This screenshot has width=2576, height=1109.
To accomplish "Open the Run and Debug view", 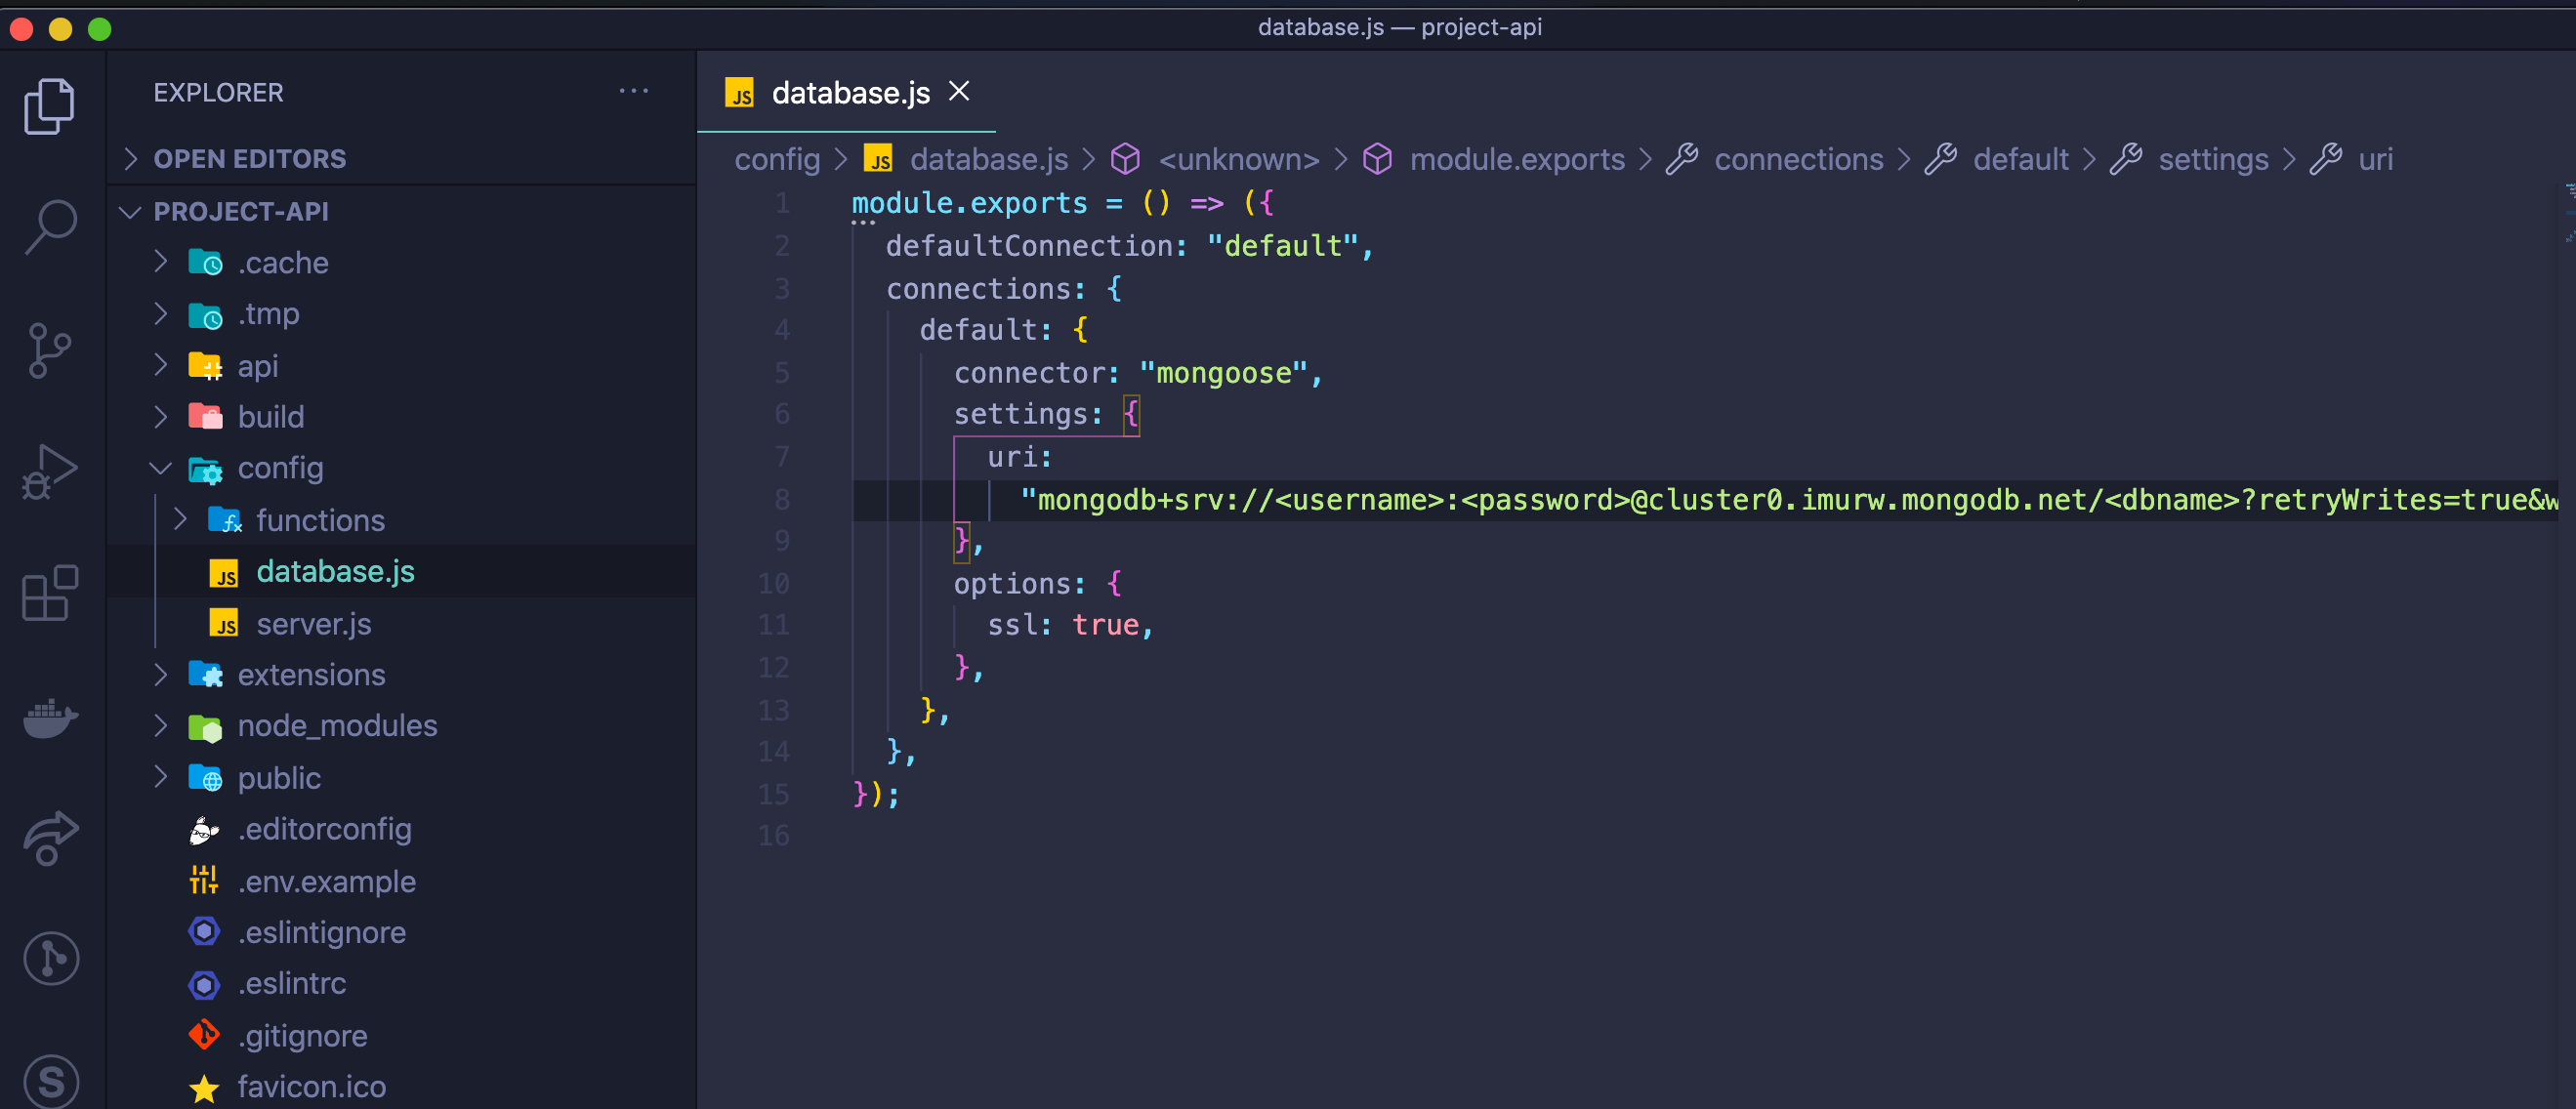I will tap(49, 471).
